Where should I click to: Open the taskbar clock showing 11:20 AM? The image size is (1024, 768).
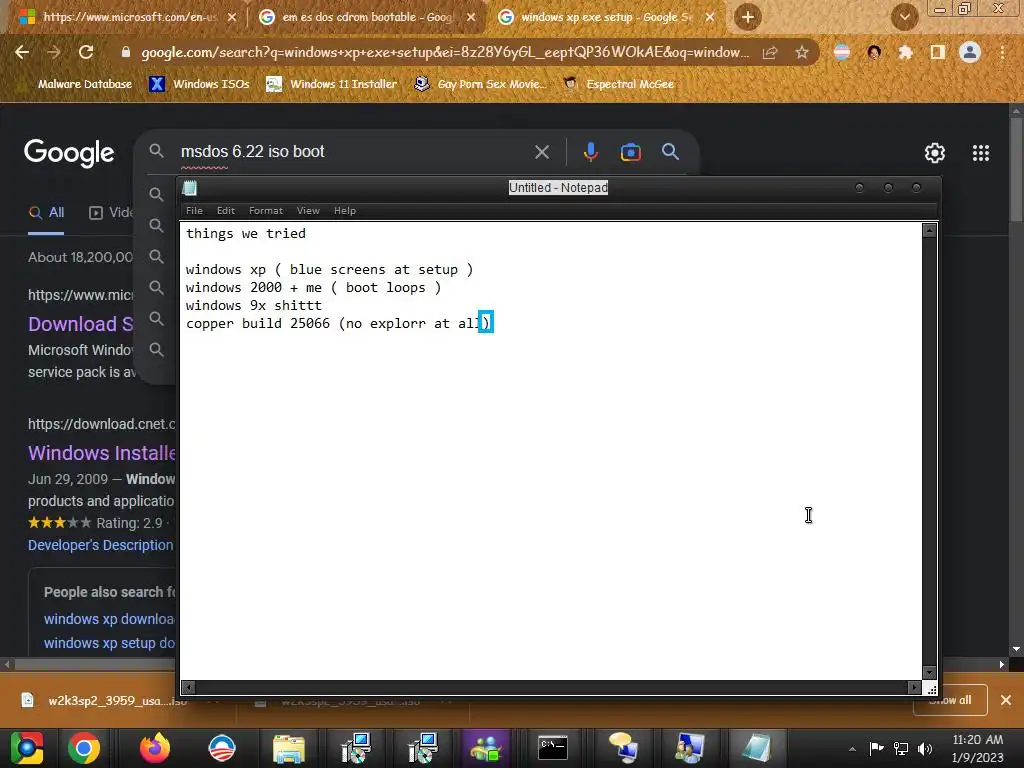(x=978, y=748)
